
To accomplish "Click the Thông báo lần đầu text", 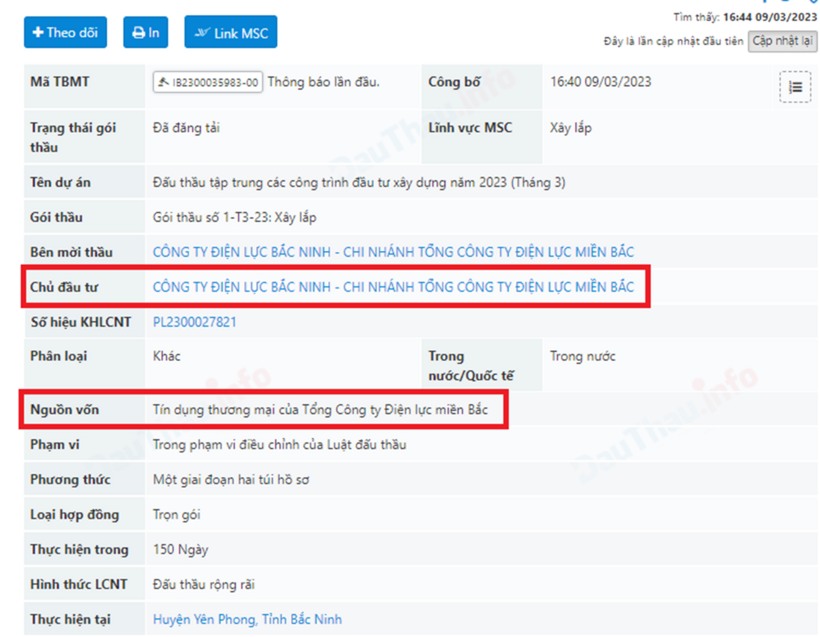I will tap(323, 82).
